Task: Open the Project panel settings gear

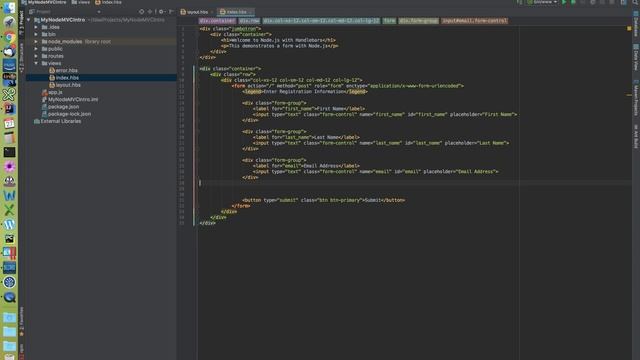Action: coord(161,12)
